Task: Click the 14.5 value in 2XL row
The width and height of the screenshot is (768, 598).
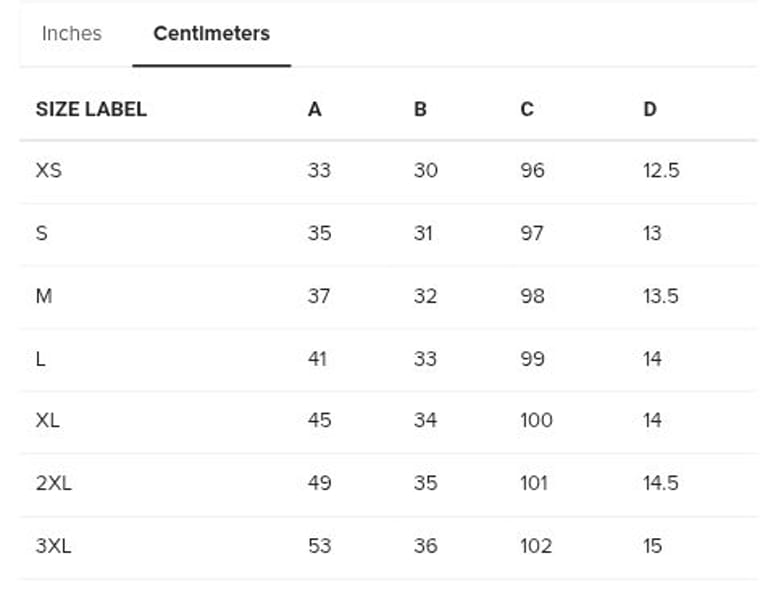Action: (x=661, y=484)
